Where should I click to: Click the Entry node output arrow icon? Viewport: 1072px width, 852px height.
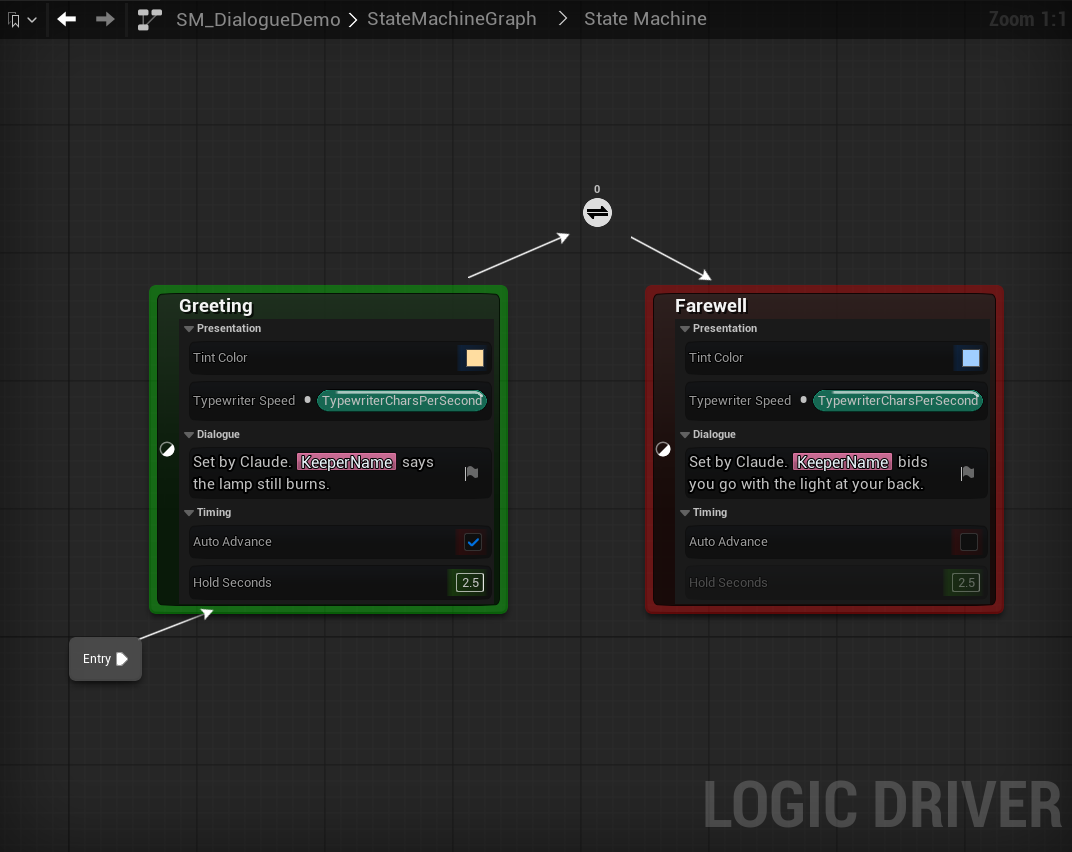tap(122, 659)
